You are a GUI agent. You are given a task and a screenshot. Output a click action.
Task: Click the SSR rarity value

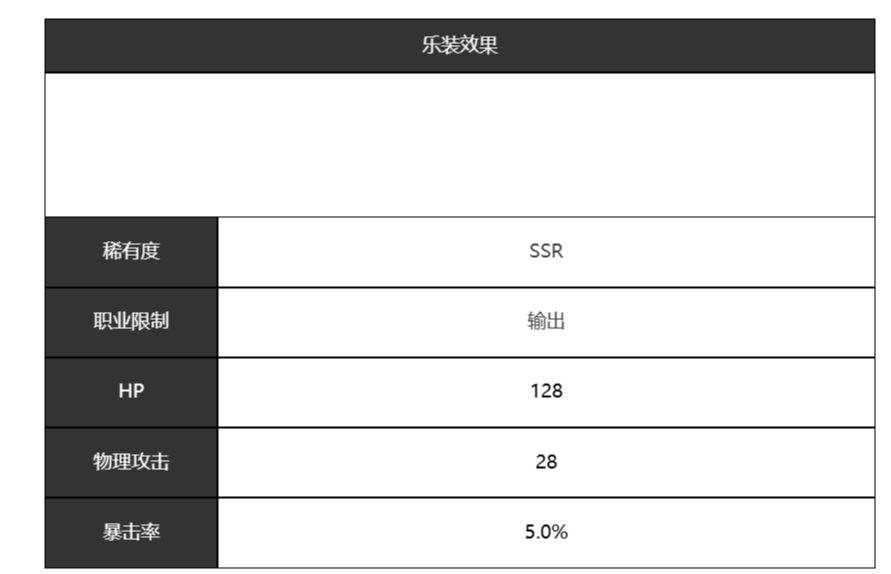click(546, 251)
